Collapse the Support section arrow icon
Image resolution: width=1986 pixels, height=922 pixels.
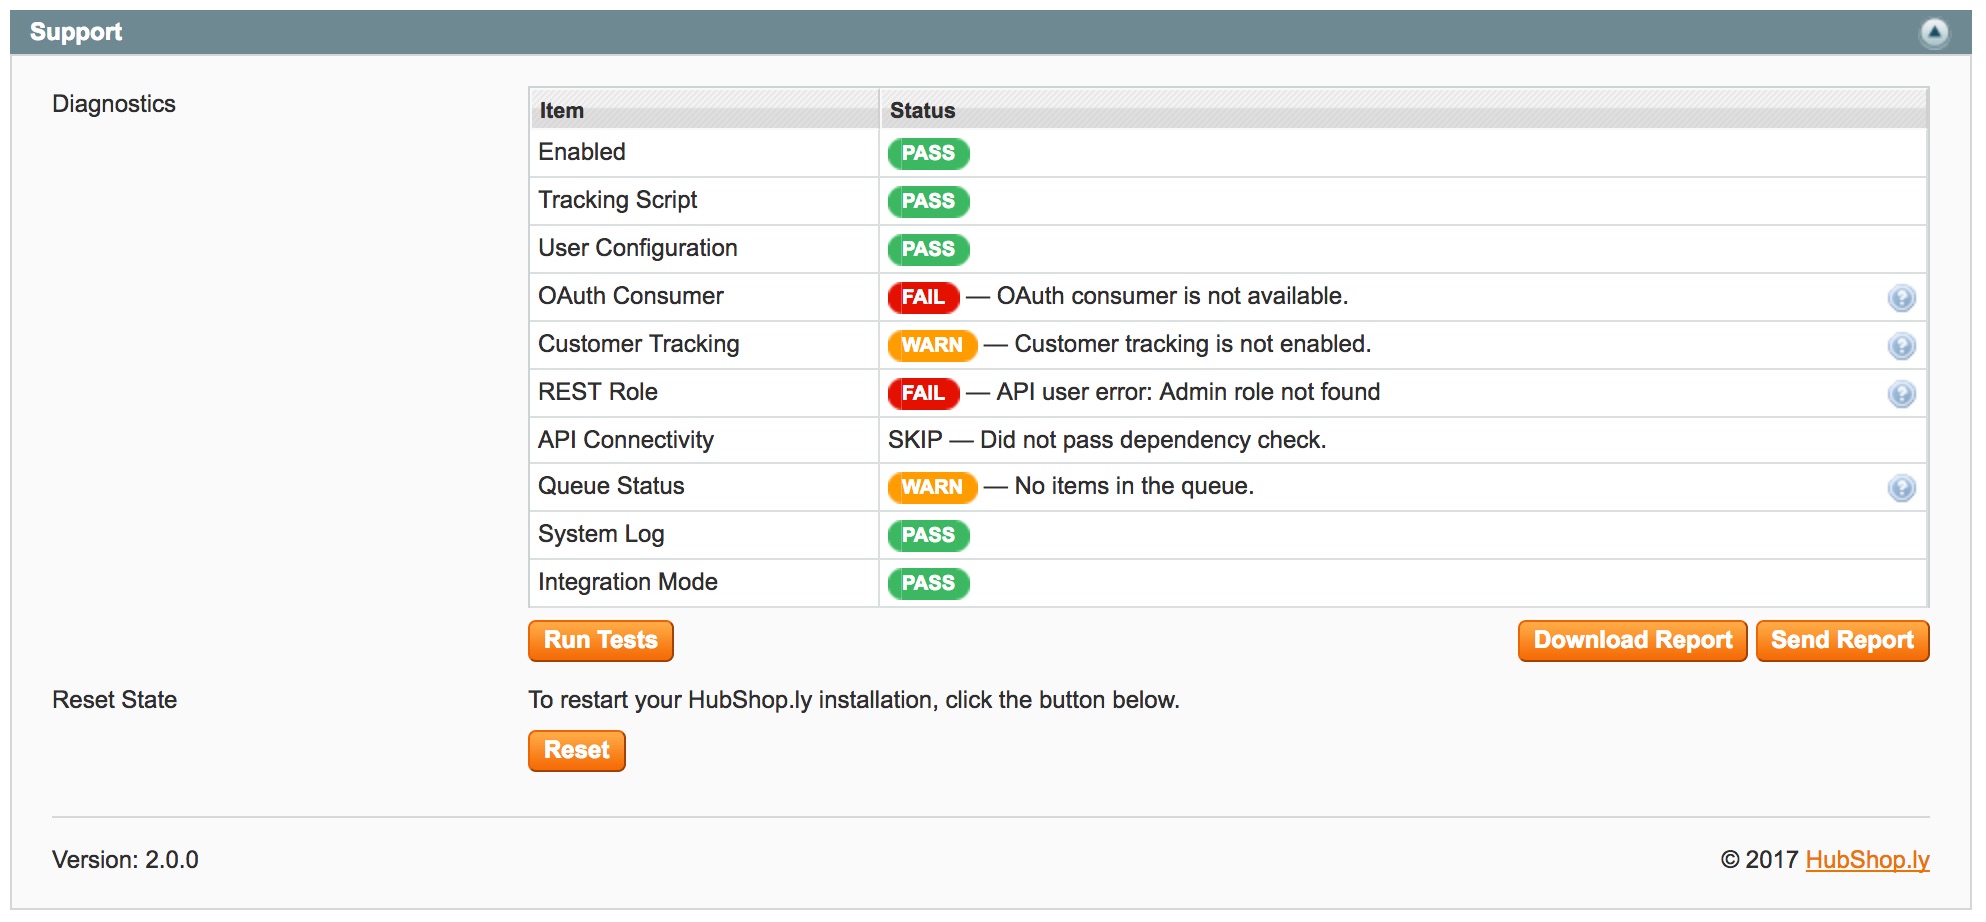tap(1935, 33)
